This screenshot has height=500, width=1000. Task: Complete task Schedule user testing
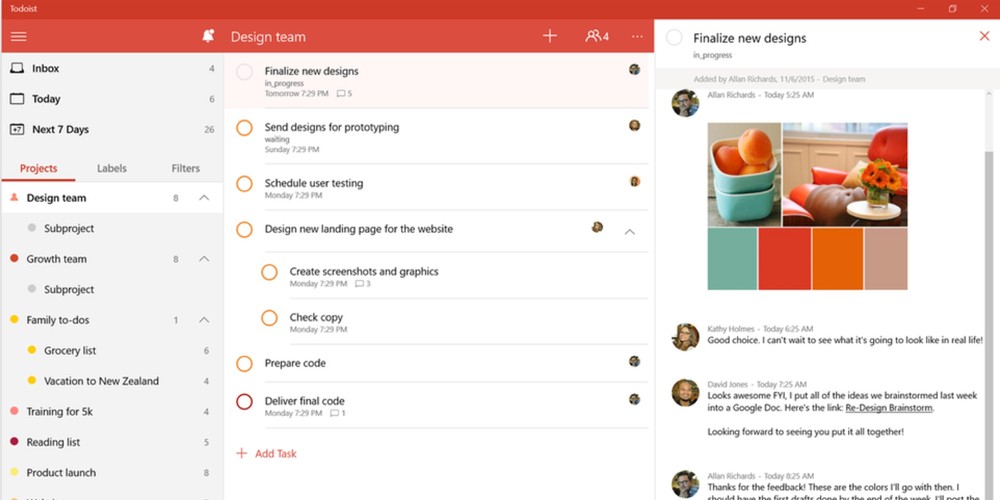pos(244,184)
